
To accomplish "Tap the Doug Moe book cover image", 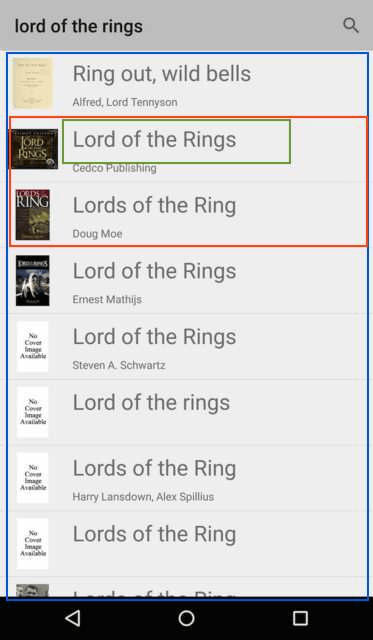I will click(33, 215).
